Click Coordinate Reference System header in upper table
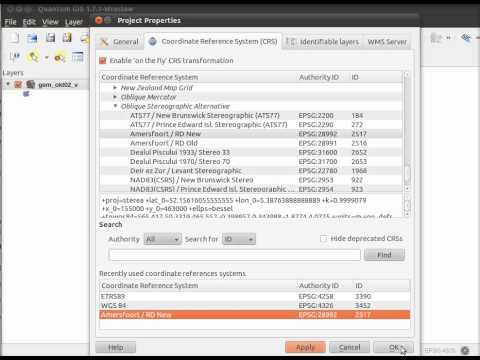 (x=150, y=77)
